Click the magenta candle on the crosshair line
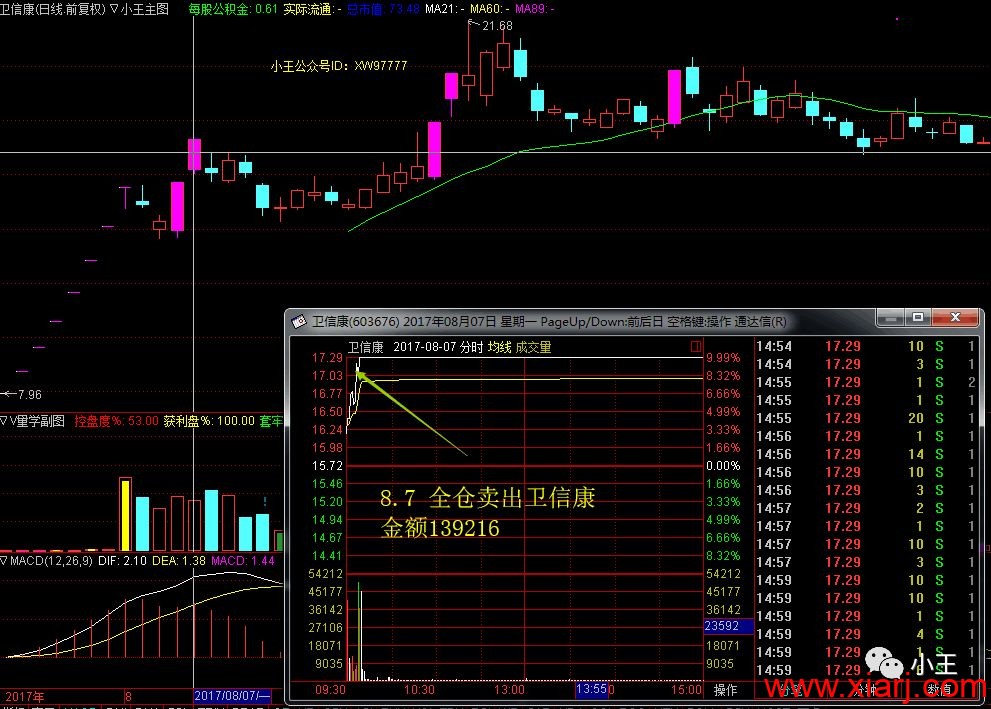 [195, 154]
